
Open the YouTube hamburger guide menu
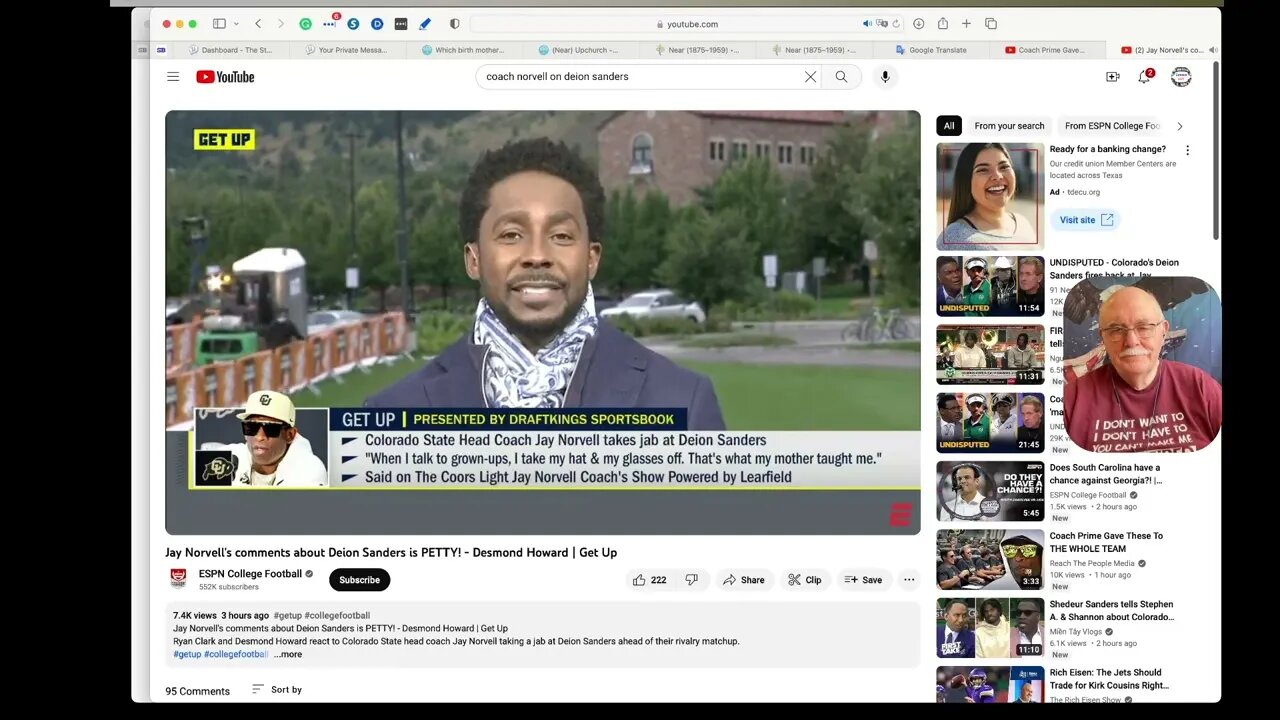point(173,77)
